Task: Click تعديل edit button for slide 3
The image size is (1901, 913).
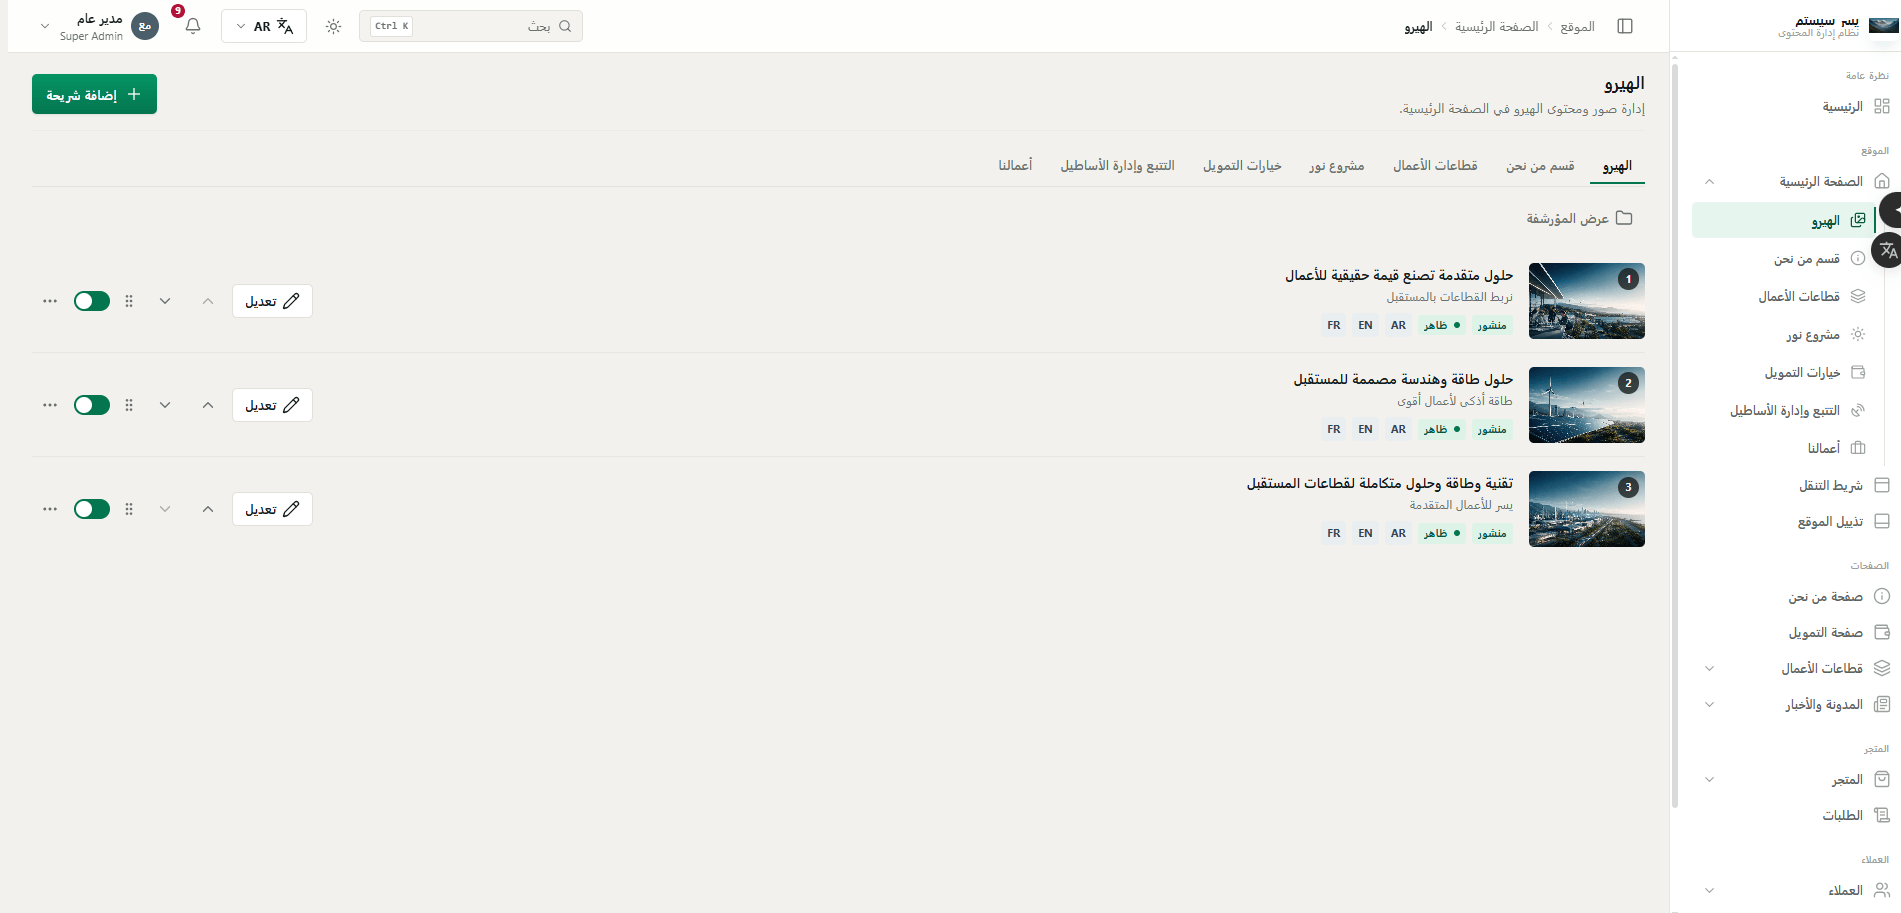Action: point(272,509)
